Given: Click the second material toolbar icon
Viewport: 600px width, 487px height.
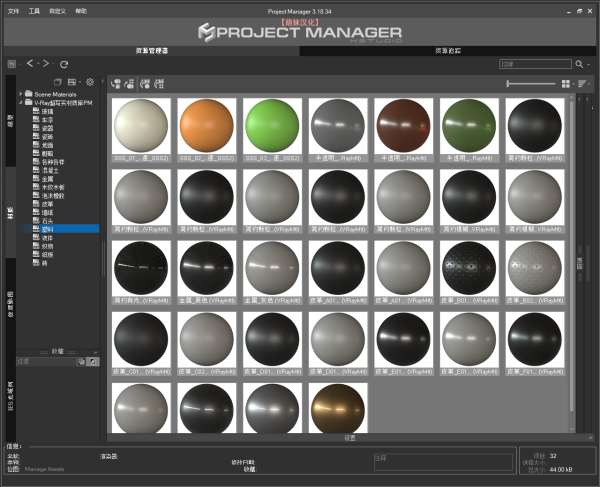Looking at the screenshot, I should 129,84.
